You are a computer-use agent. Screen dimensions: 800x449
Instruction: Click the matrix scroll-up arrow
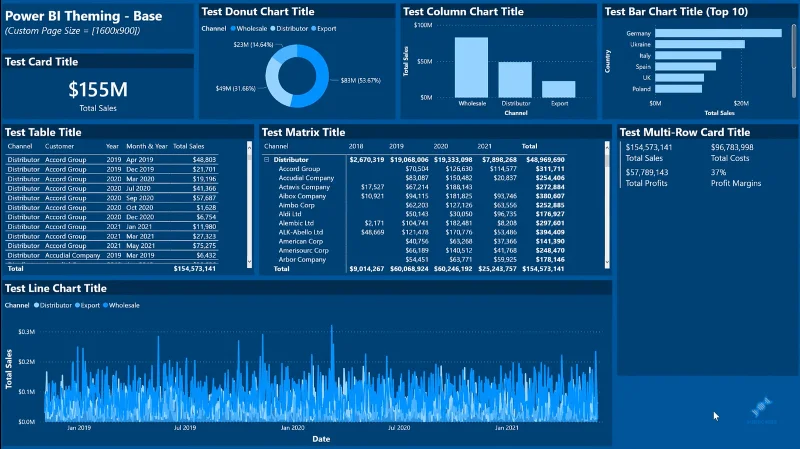[607, 147]
